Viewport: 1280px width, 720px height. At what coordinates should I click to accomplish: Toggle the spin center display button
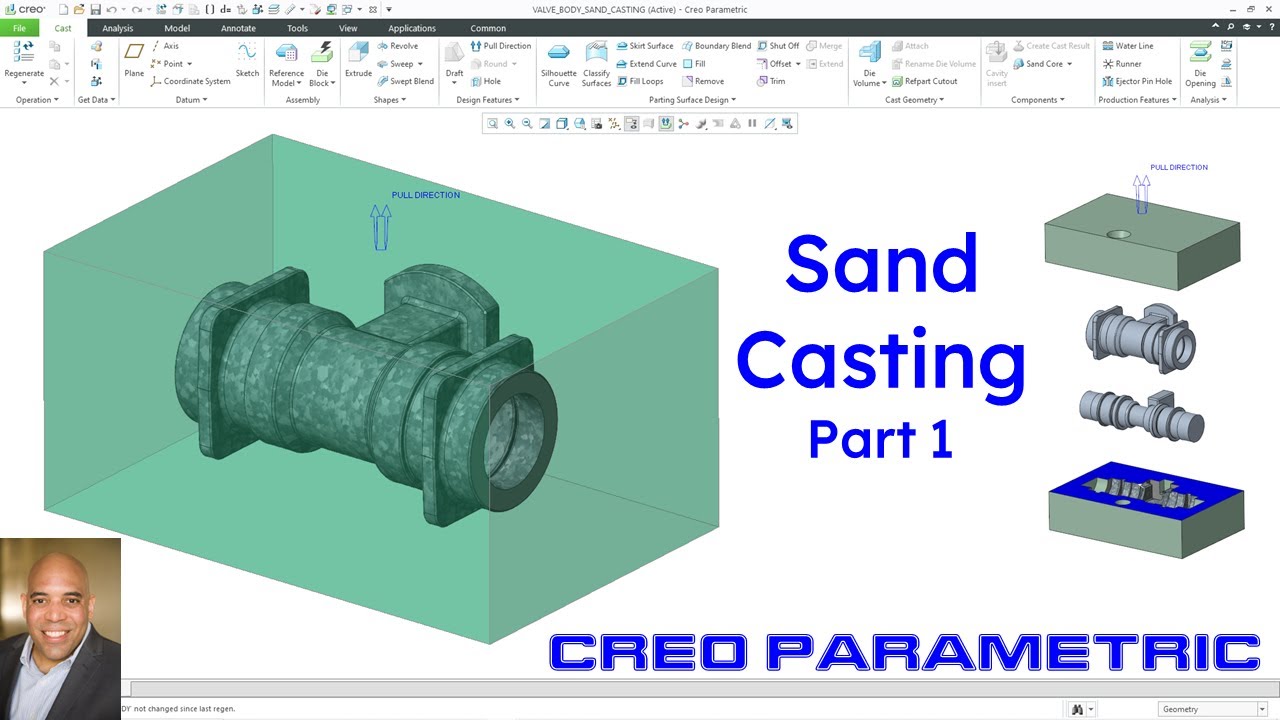[684, 124]
